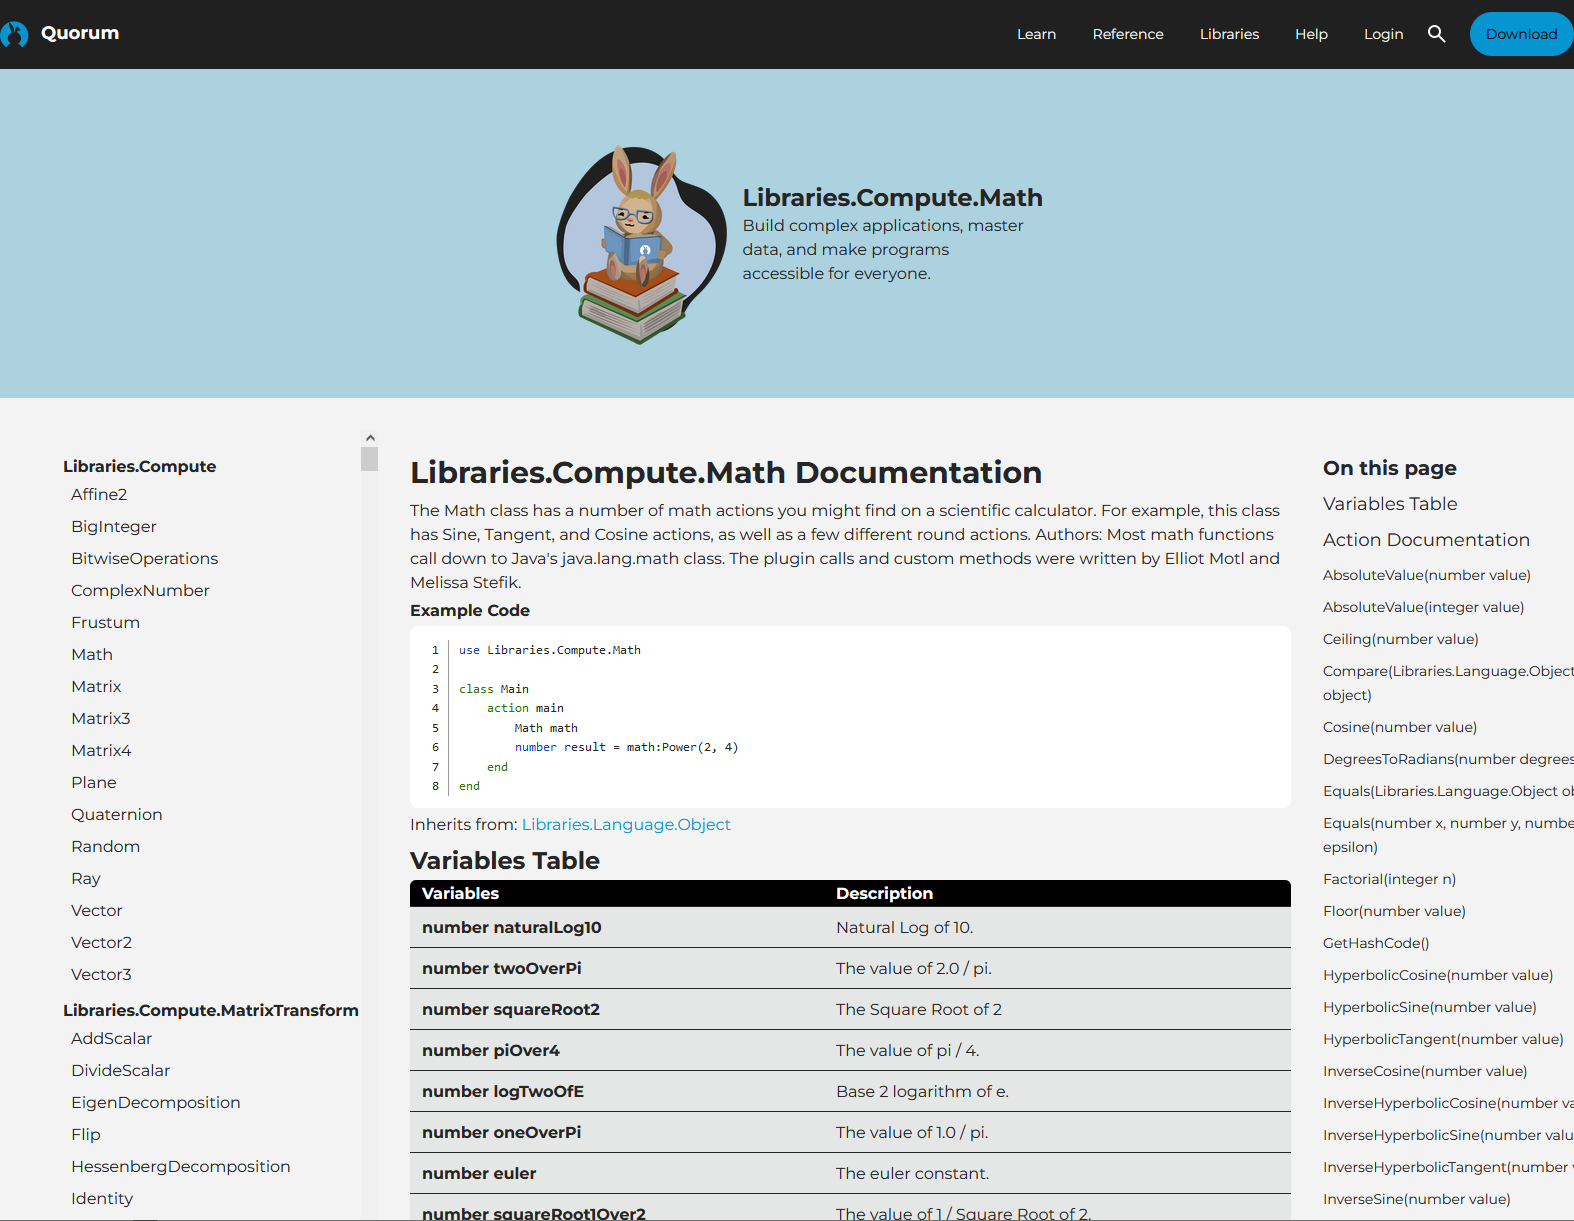Viewport: 1574px width, 1221px height.
Task: Click the Download button
Action: pos(1521,34)
